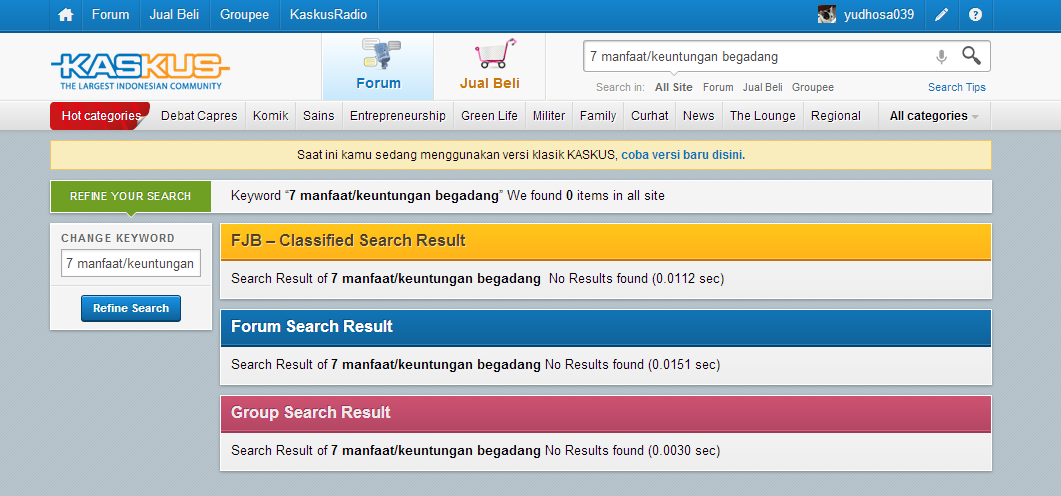This screenshot has width=1061, height=496.
Task: Click the KASKUS logo
Action: click(x=140, y=72)
